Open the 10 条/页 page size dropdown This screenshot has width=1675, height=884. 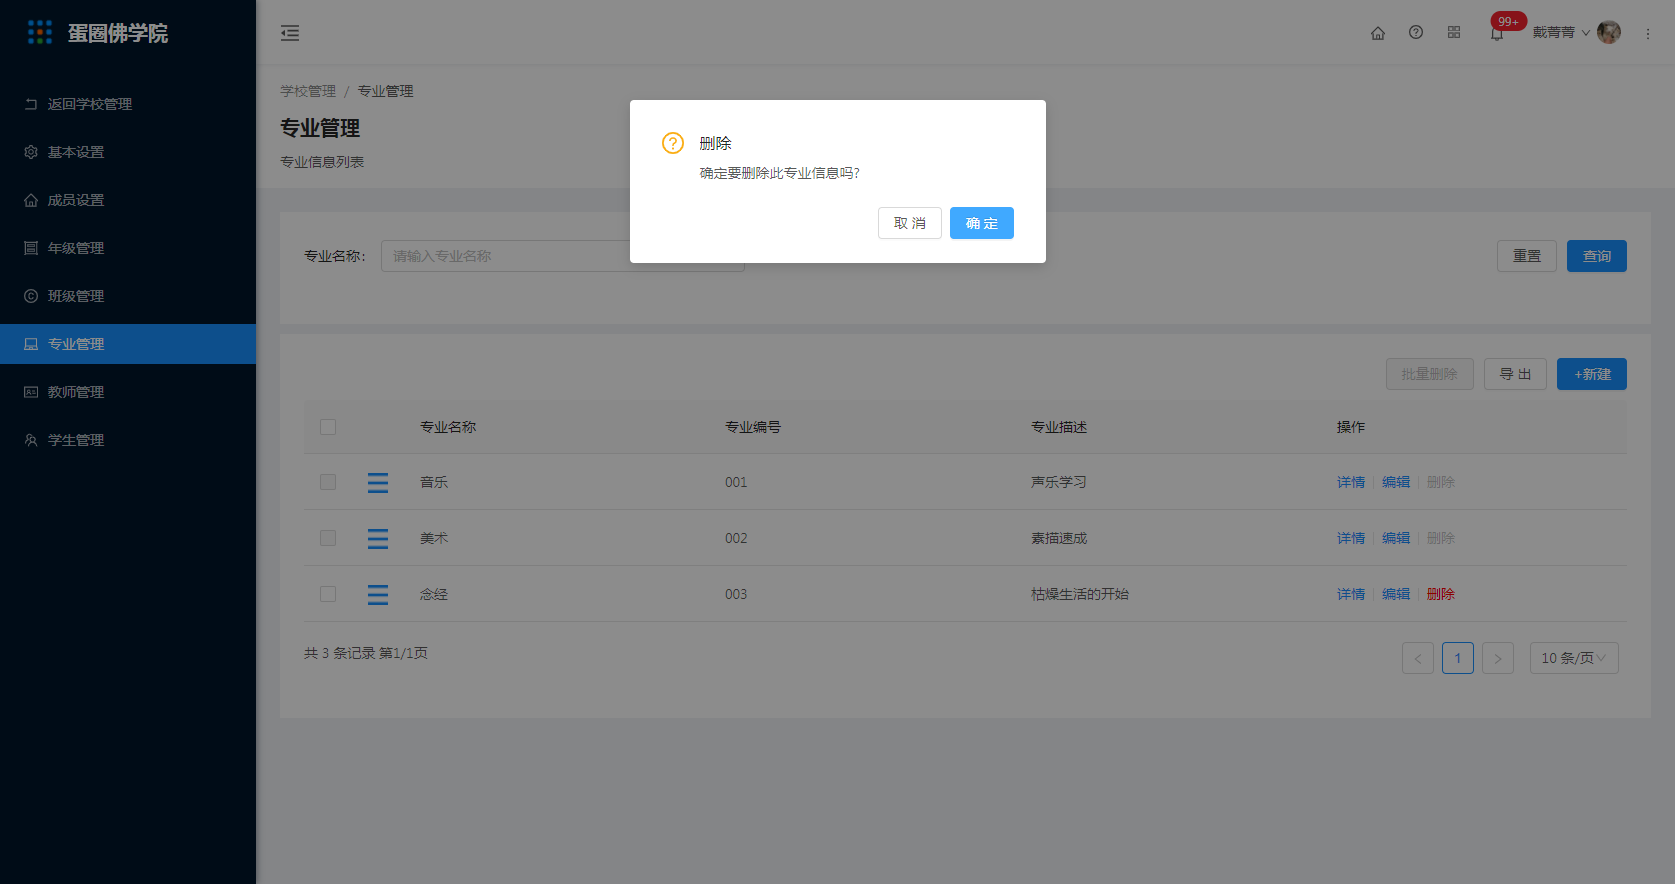tap(1574, 658)
